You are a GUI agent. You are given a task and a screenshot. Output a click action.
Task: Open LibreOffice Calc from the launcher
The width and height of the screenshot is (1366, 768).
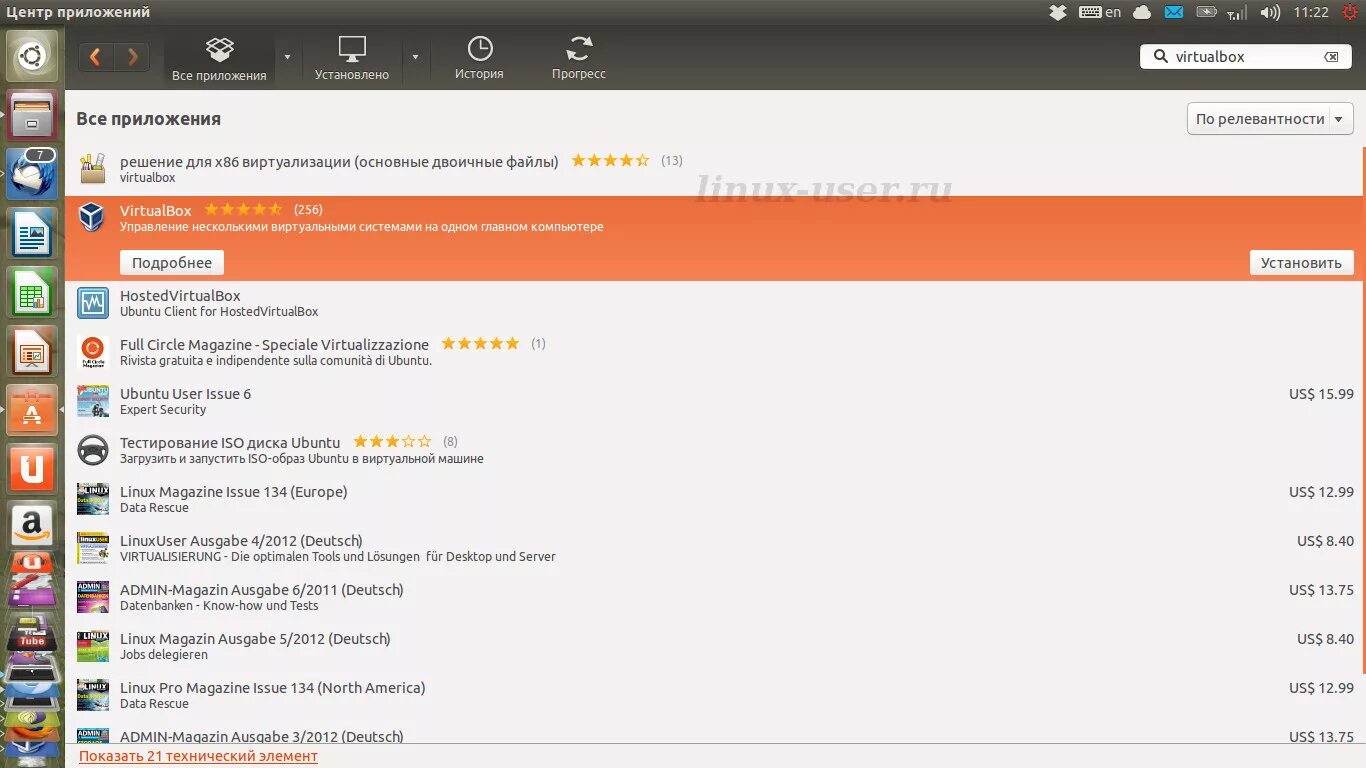coord(32,292)
